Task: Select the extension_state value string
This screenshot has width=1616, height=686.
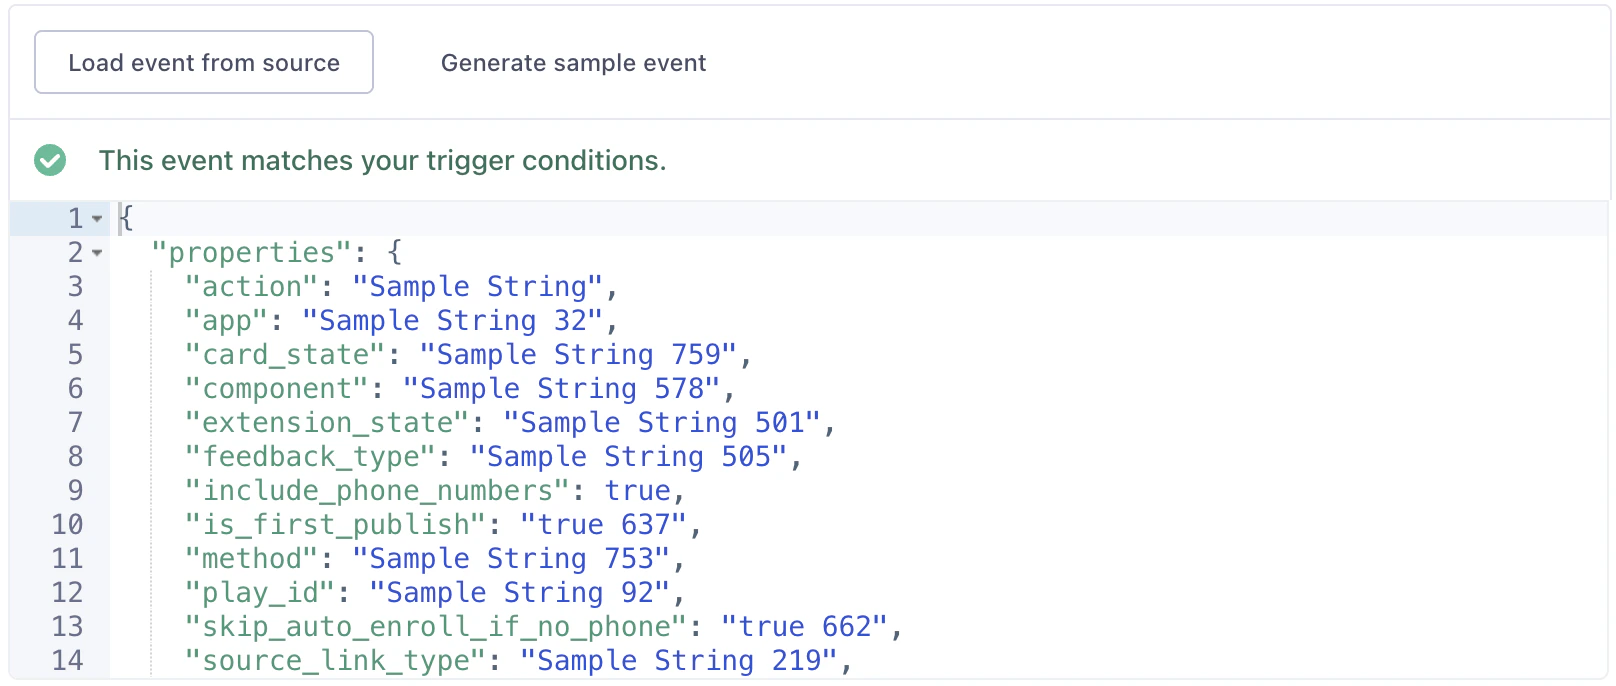Action: 670,422
